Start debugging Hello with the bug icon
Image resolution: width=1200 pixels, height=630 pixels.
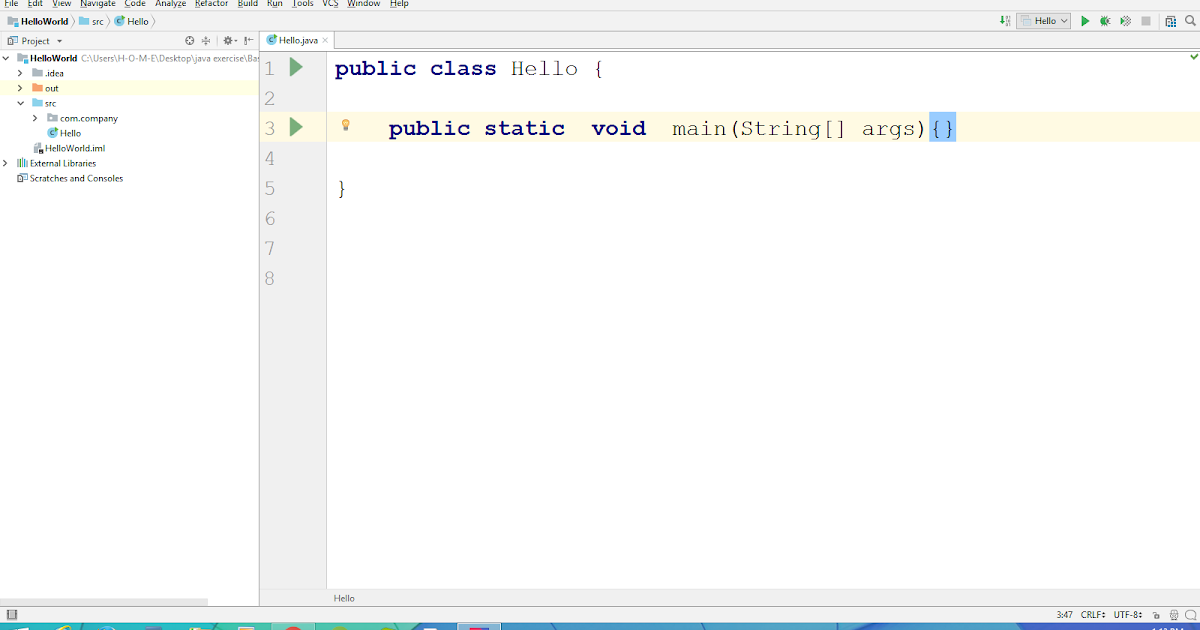1106,20
